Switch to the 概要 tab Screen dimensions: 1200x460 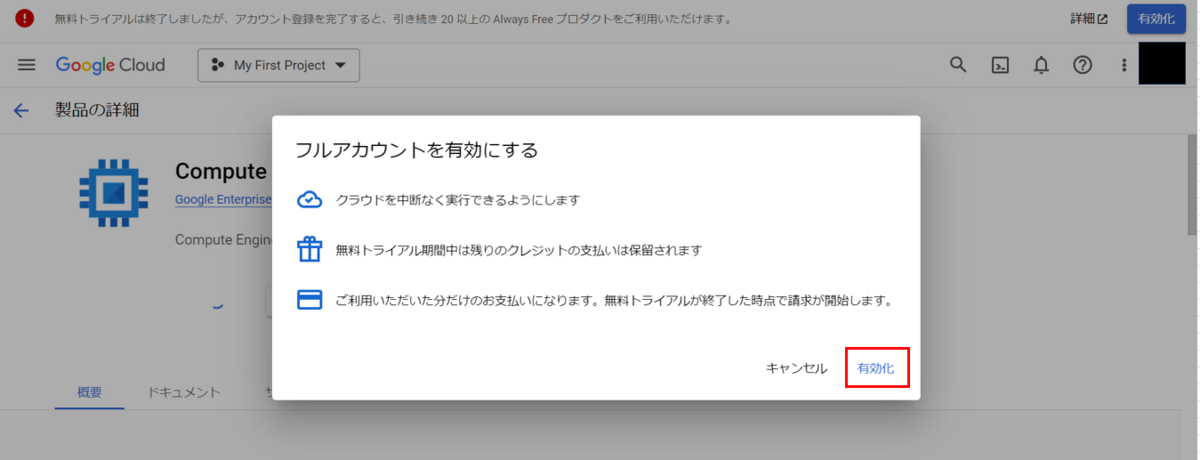(90, 392)
